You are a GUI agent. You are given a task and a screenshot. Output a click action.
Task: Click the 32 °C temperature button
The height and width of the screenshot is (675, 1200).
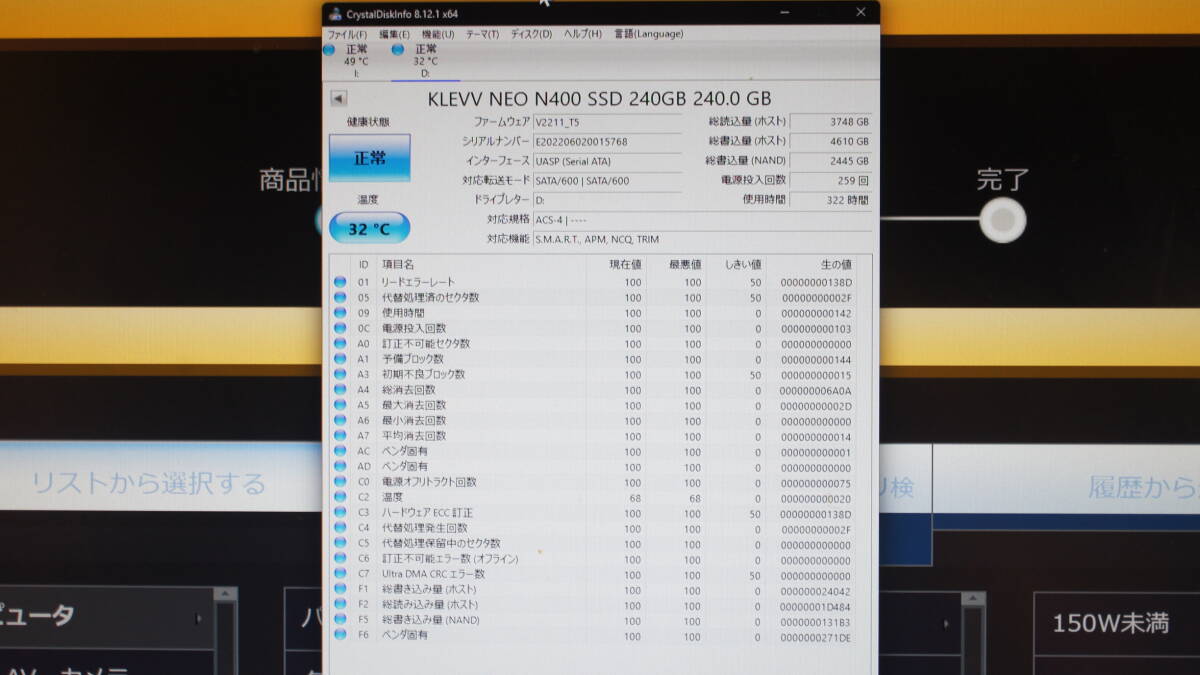click(x=369, y=228)
